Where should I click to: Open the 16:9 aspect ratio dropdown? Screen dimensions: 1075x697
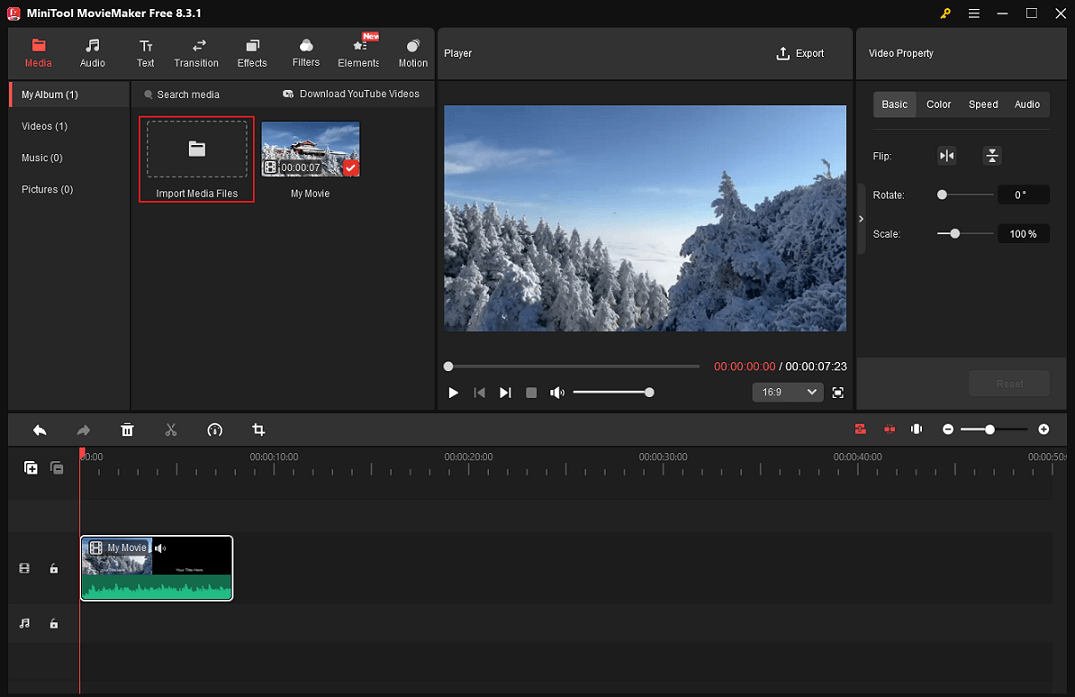pos(787,392)
